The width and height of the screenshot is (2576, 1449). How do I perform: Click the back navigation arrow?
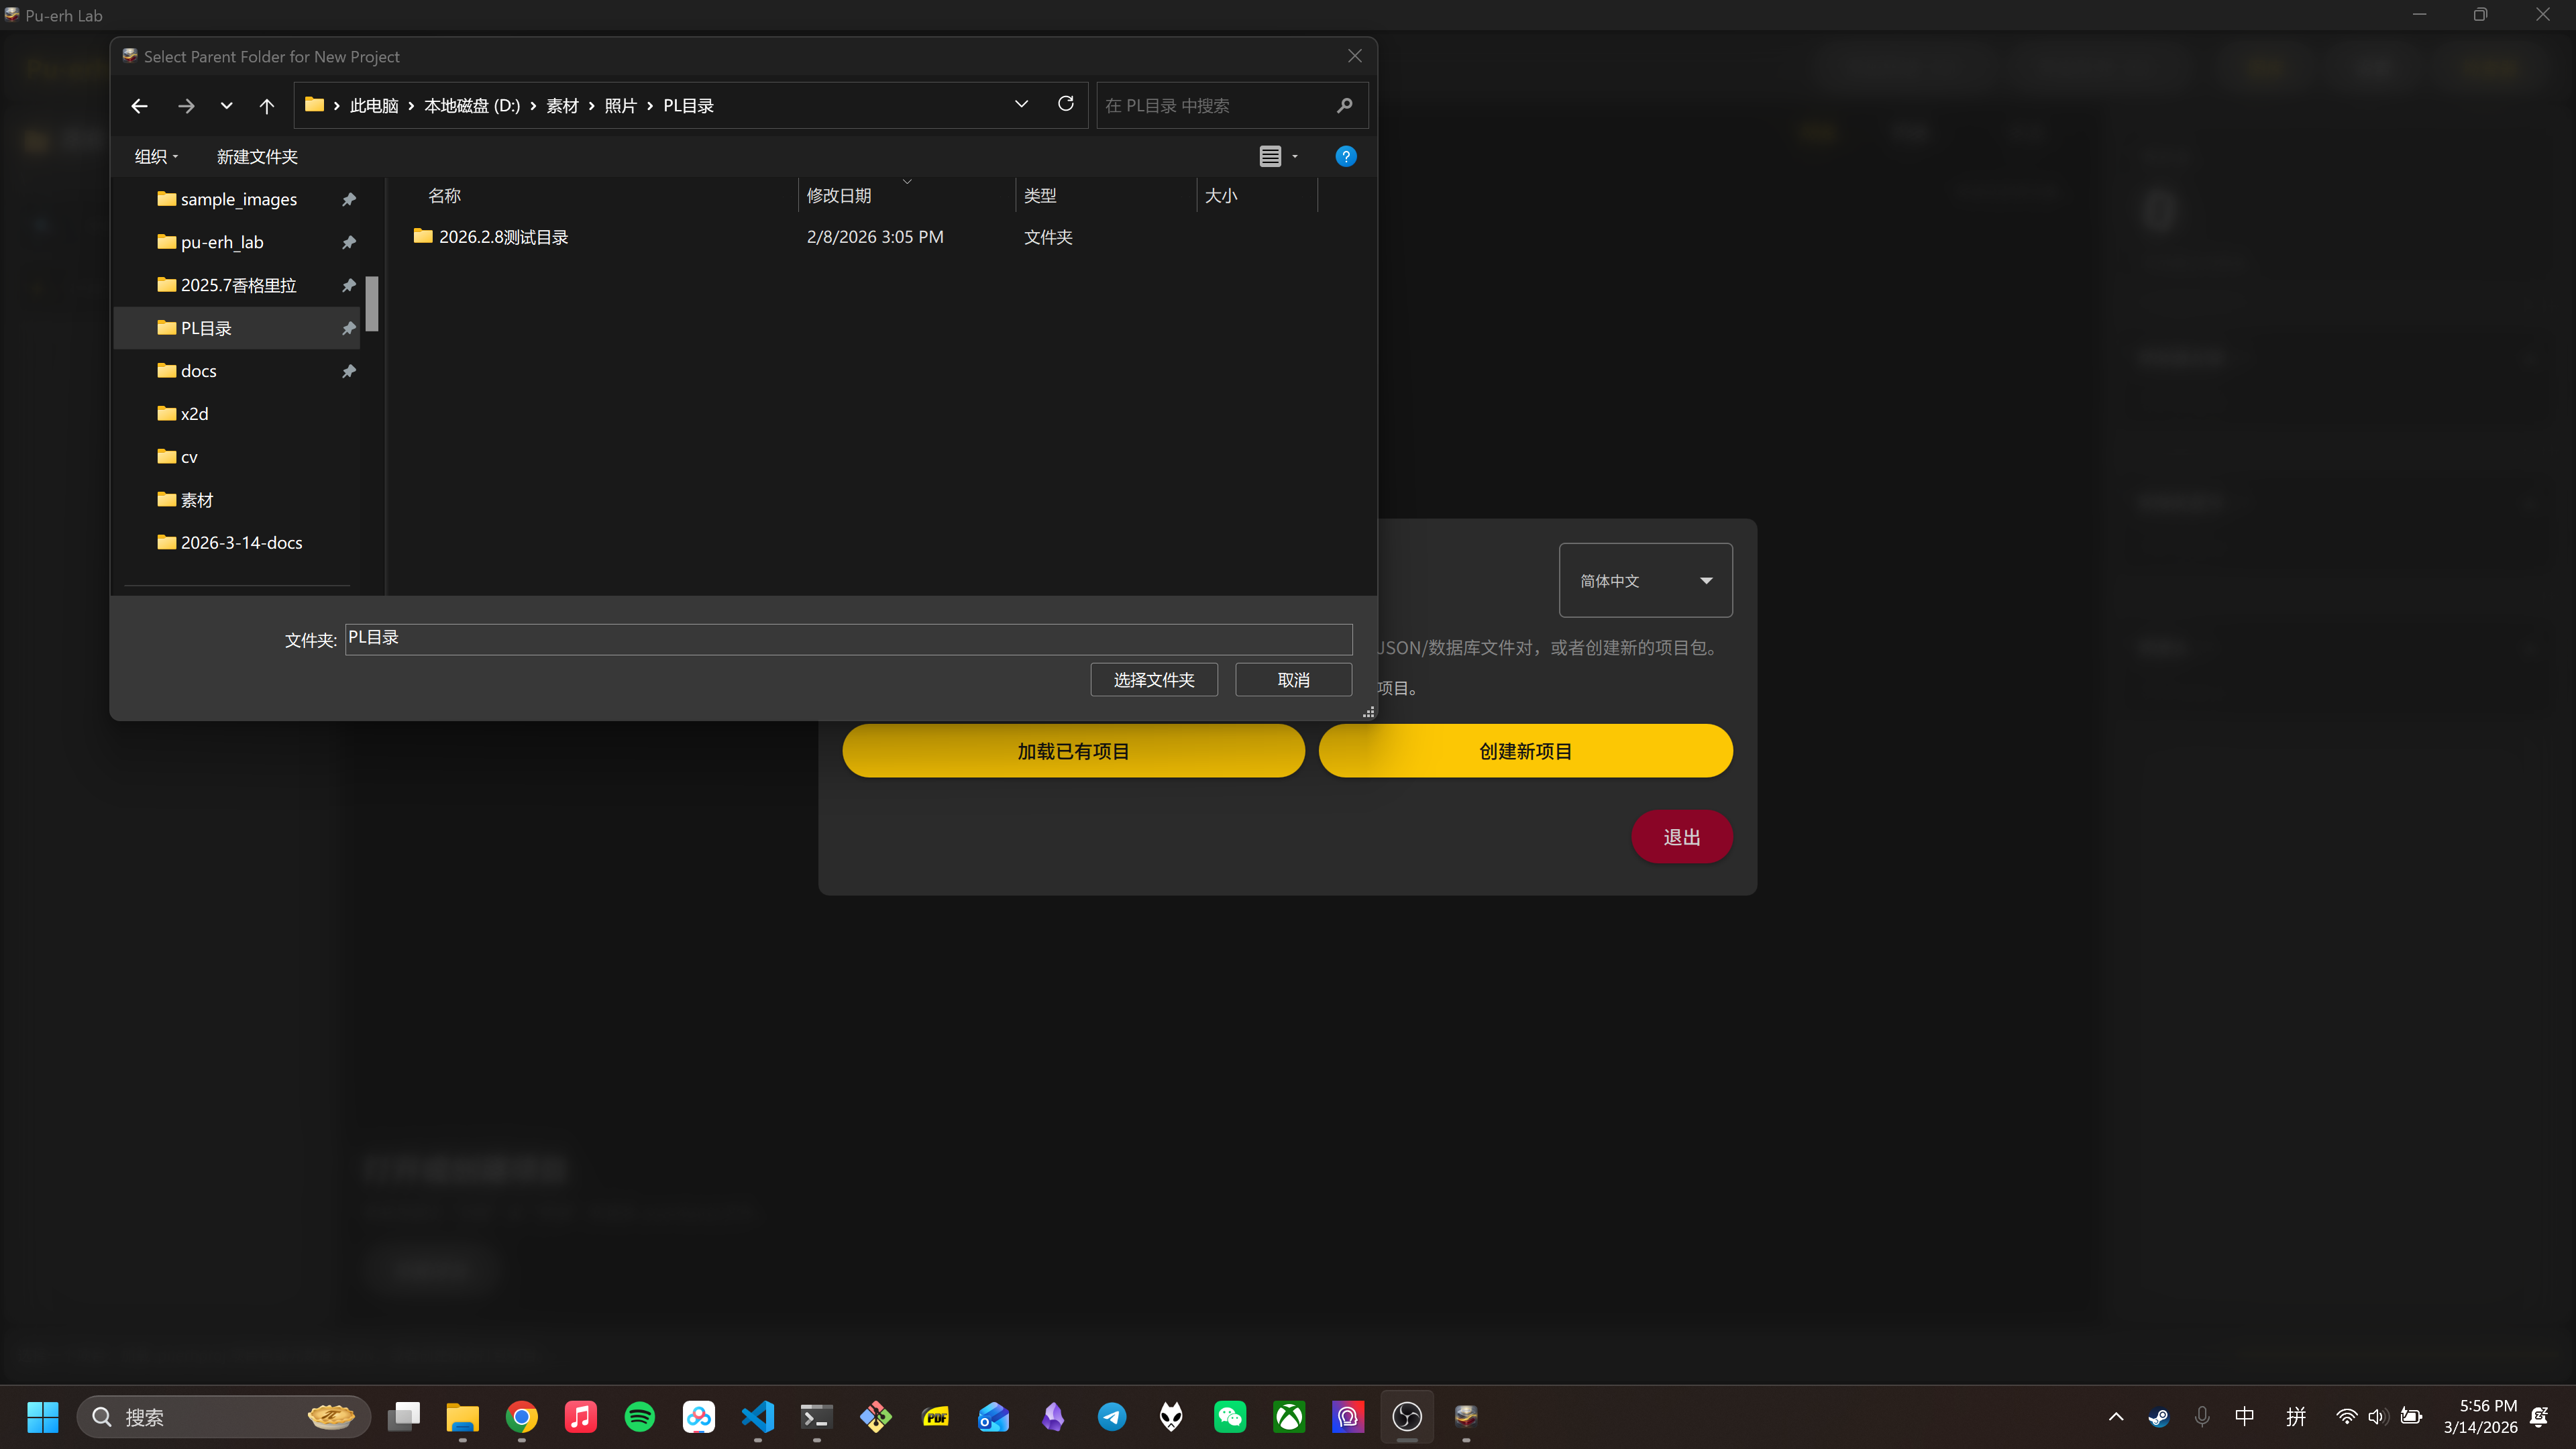(x=139, y=106)
